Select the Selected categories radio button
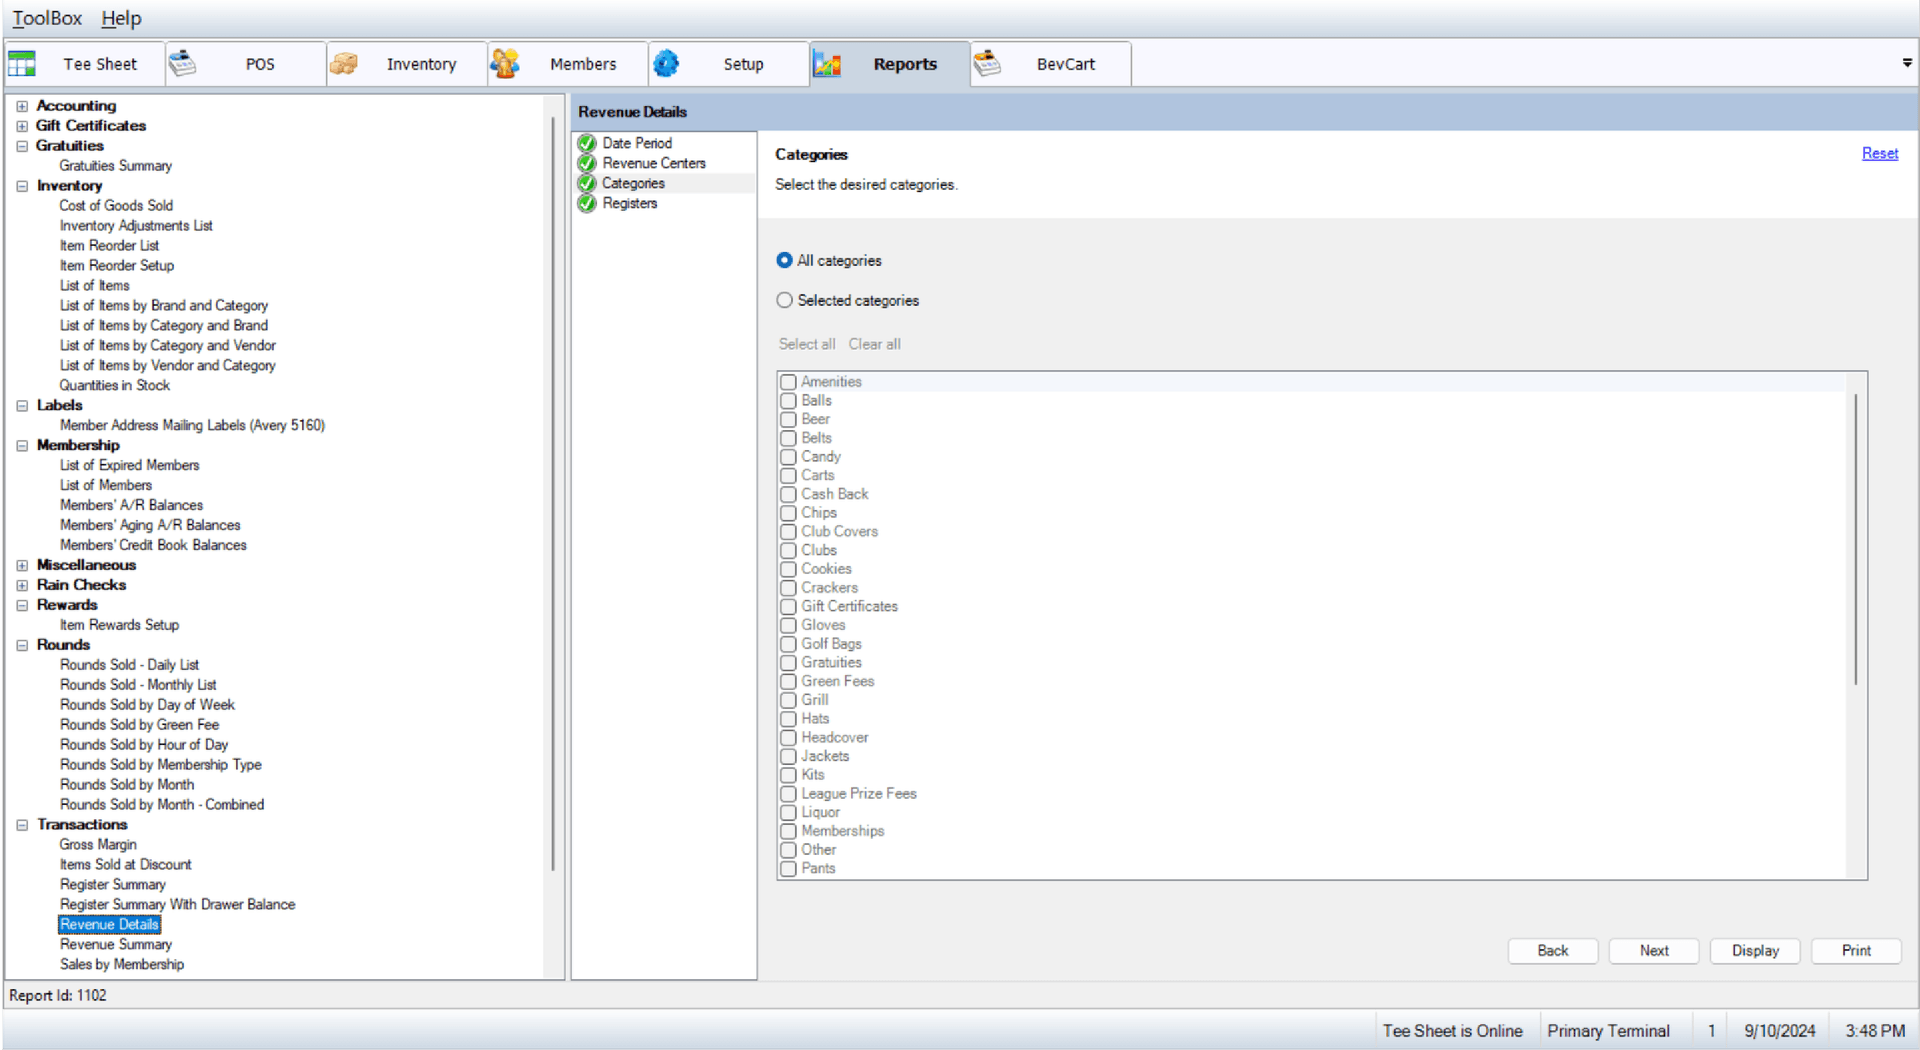The height and width of the screenshot is (1050, 1920). tap(785, 300)
